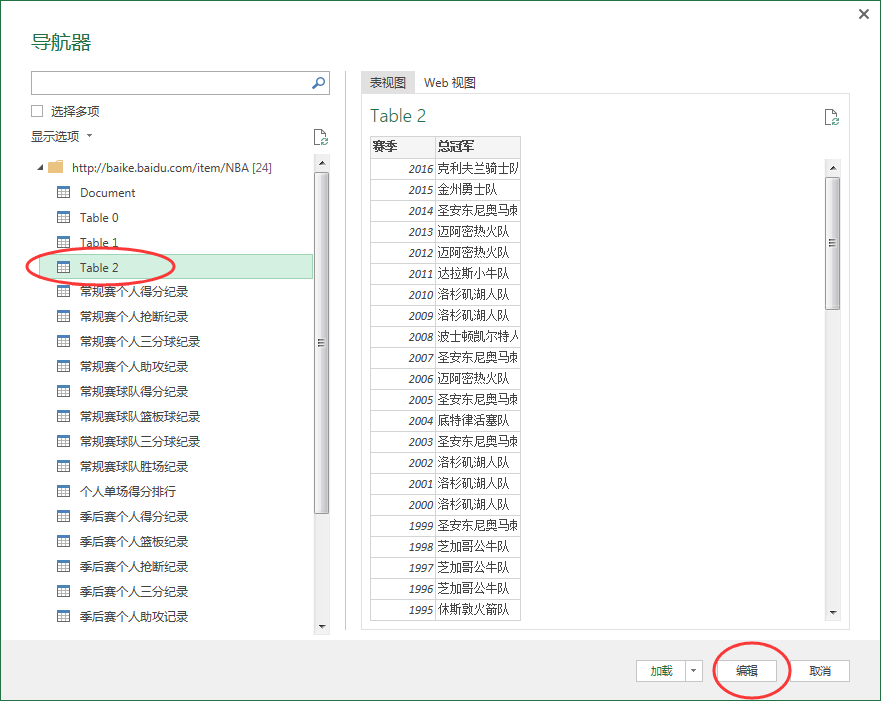
Task: Click table icon beside 常规赛个人三分球纪录
Action: (63, 342)
